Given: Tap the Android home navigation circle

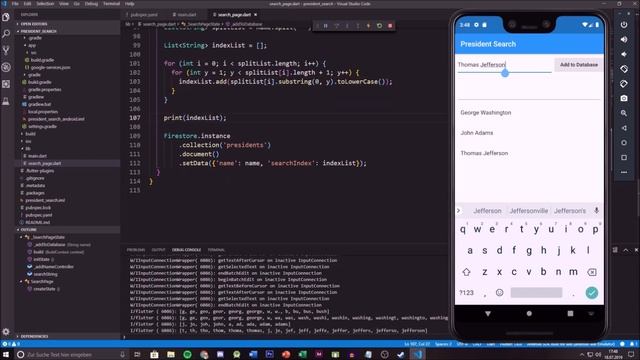Looking at the screenshot, I should pyautogui.click(x=529, y=313).
